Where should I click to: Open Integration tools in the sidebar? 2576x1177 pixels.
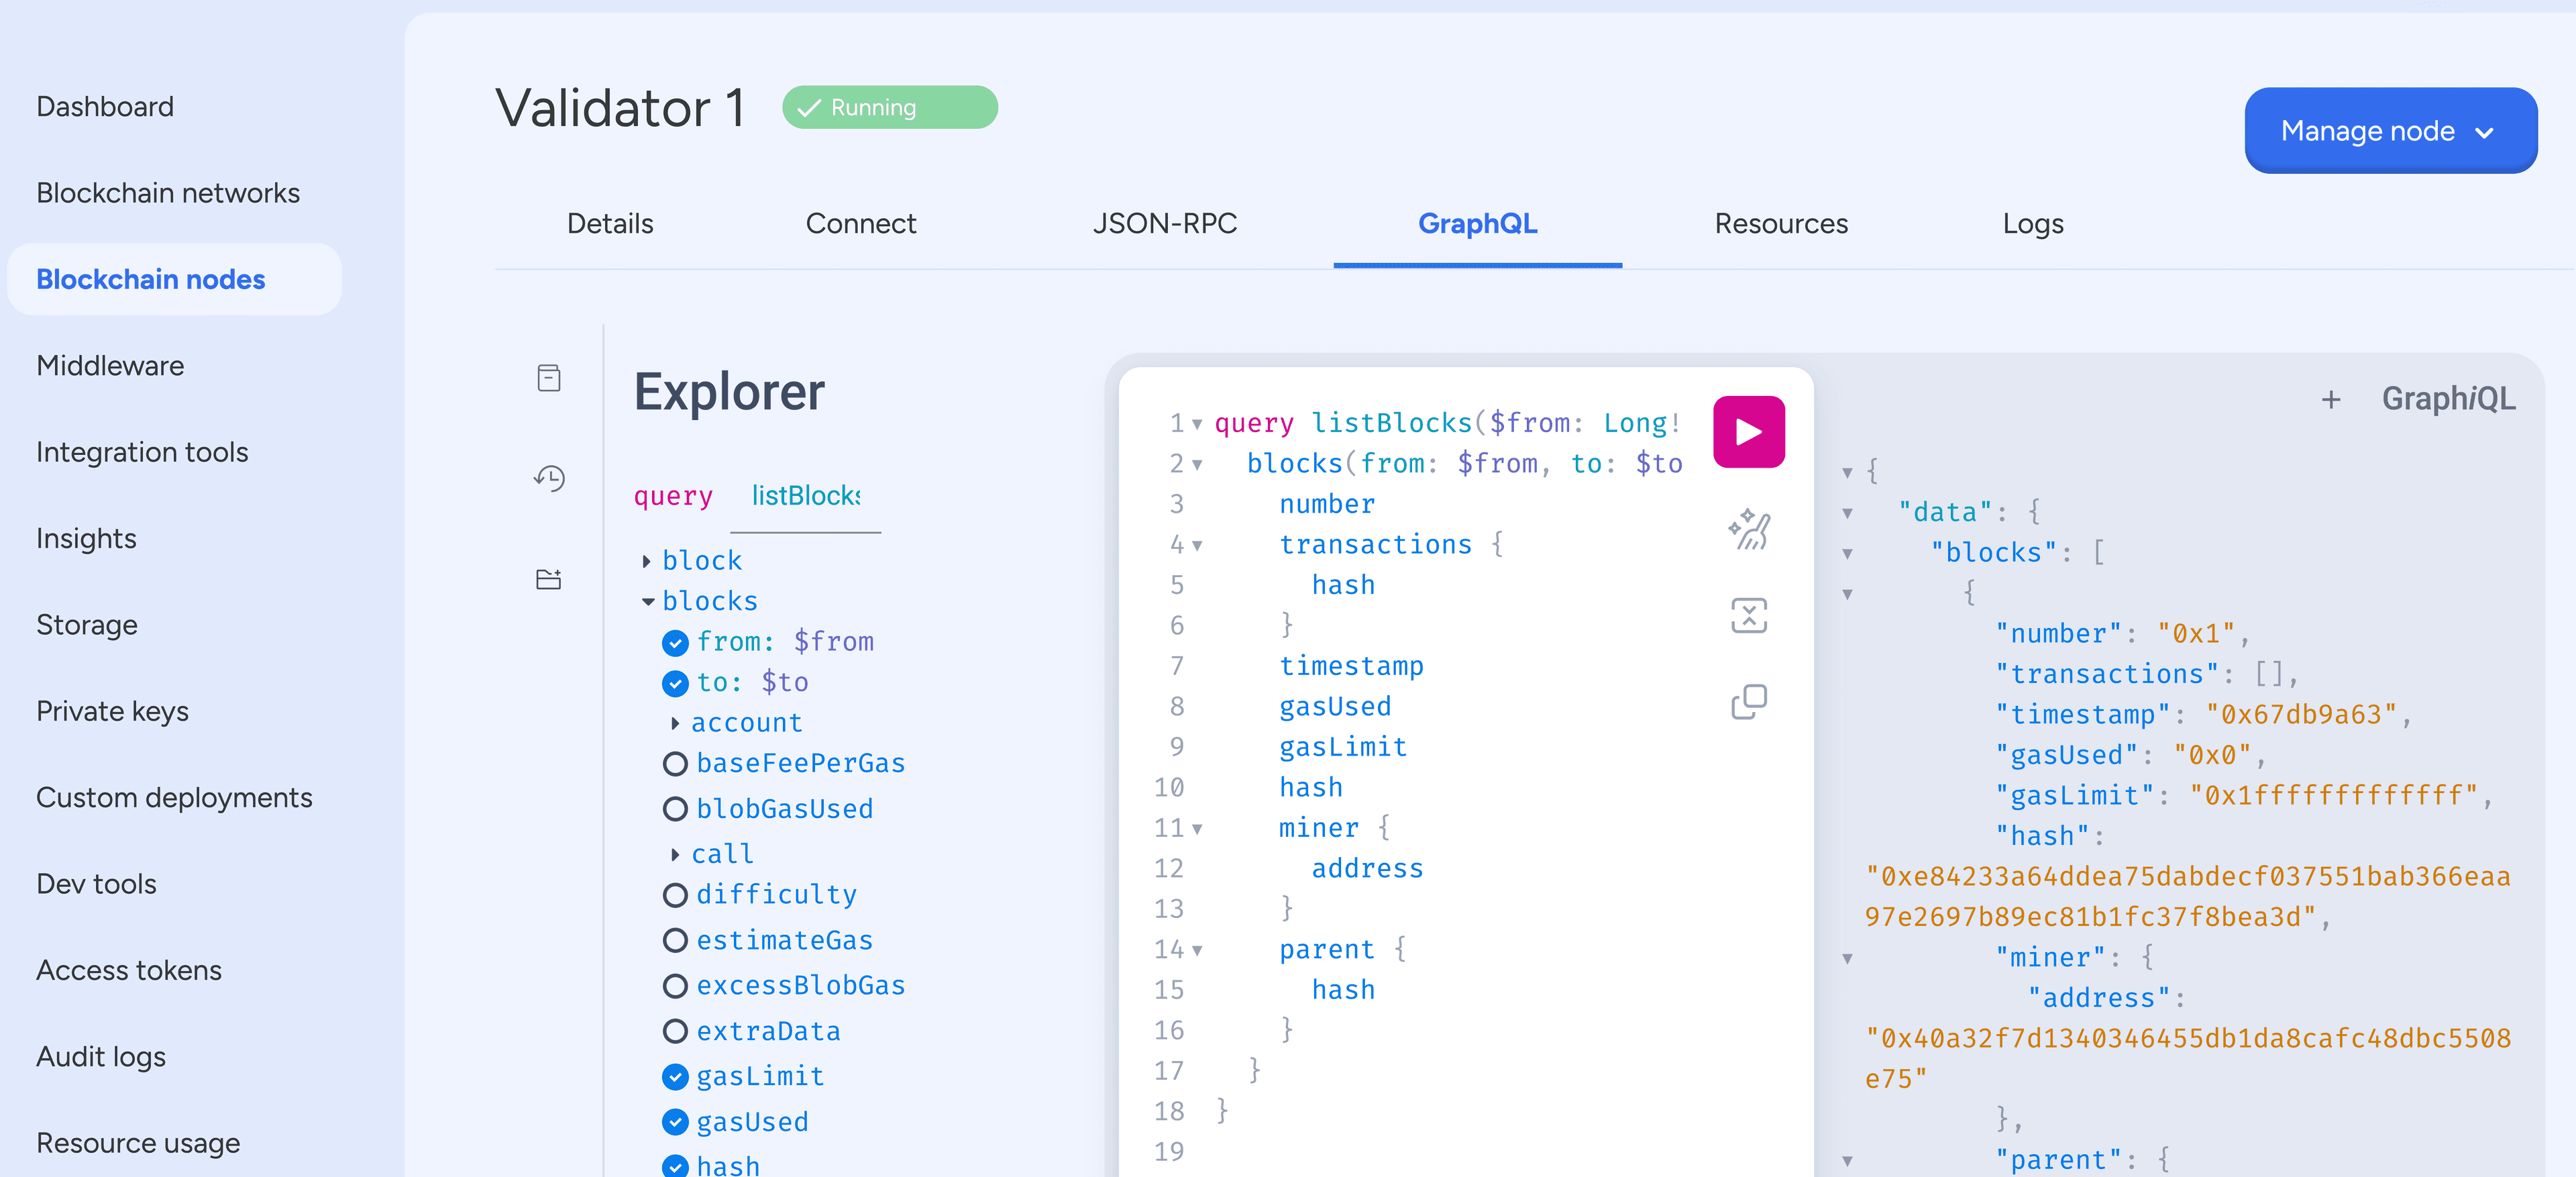pyautogui.click(x=142, y=452)
